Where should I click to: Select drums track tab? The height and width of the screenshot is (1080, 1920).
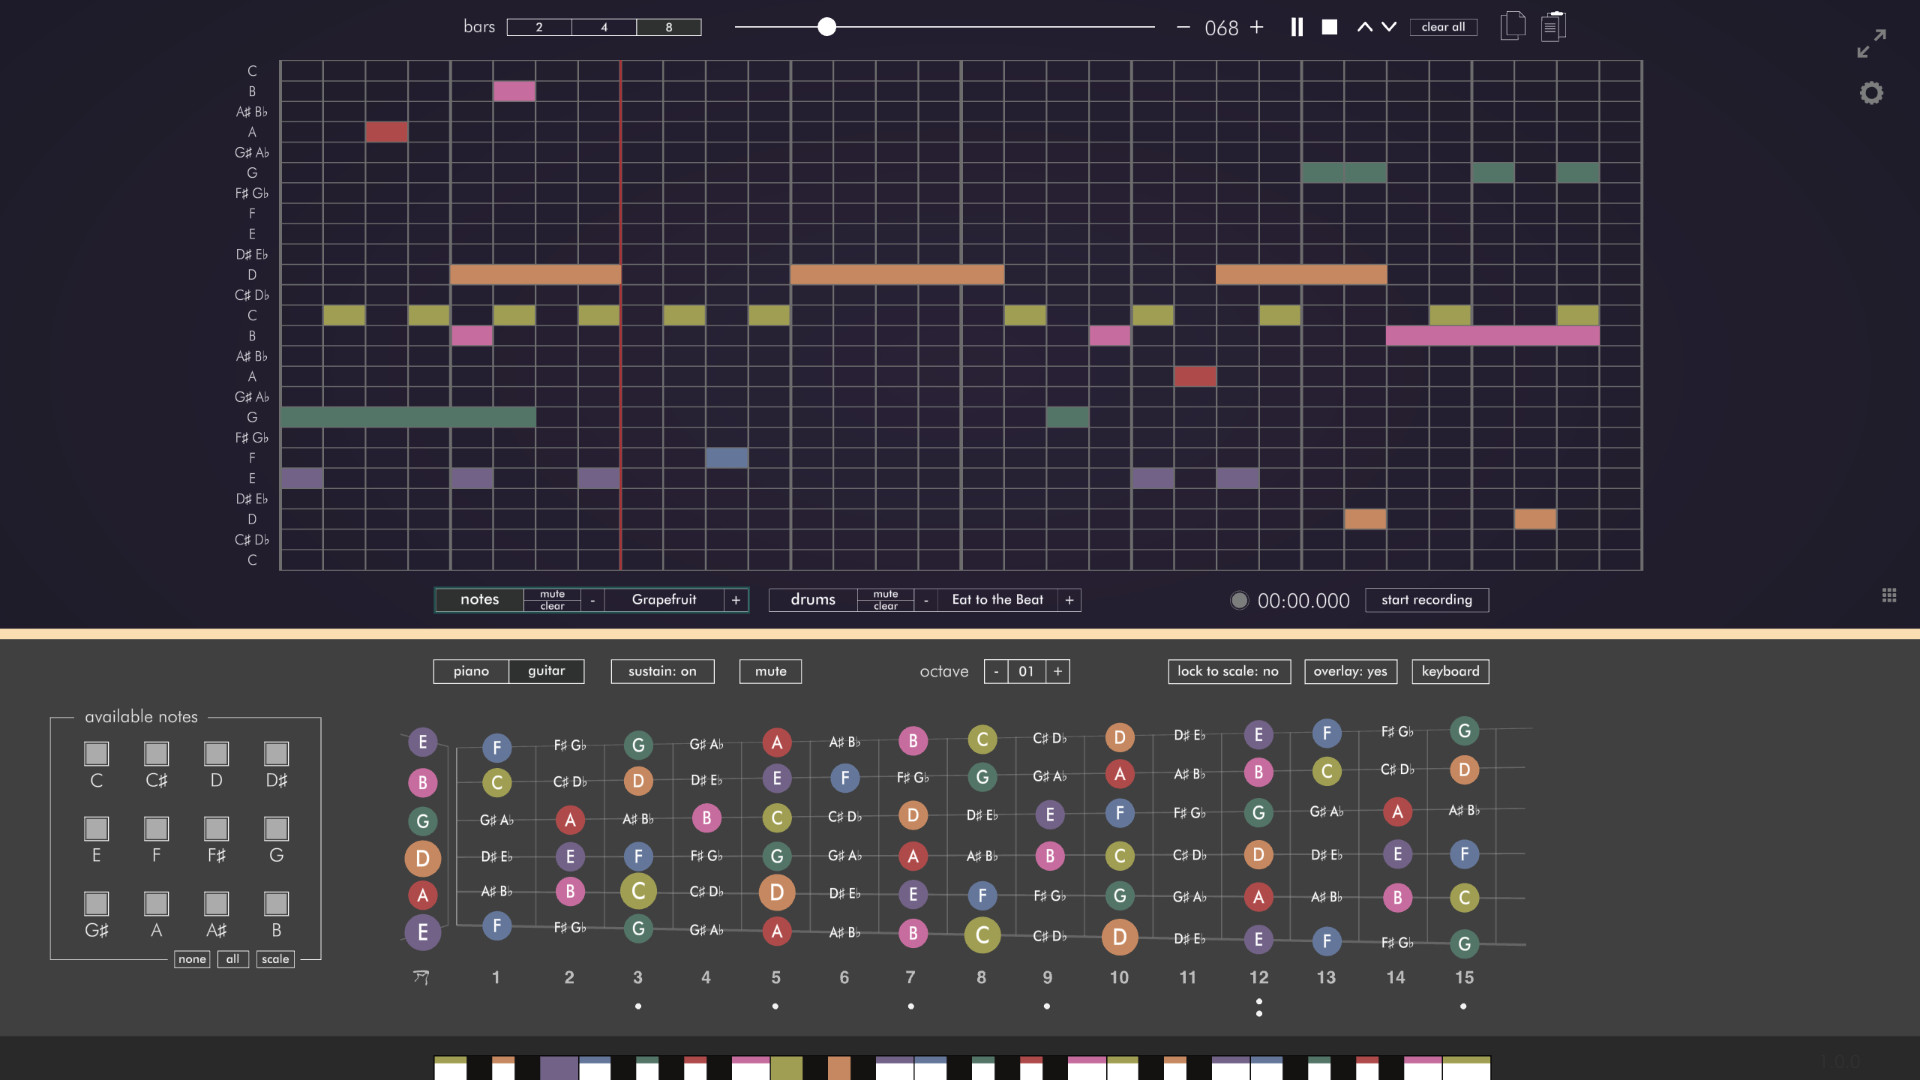[812, 600]
